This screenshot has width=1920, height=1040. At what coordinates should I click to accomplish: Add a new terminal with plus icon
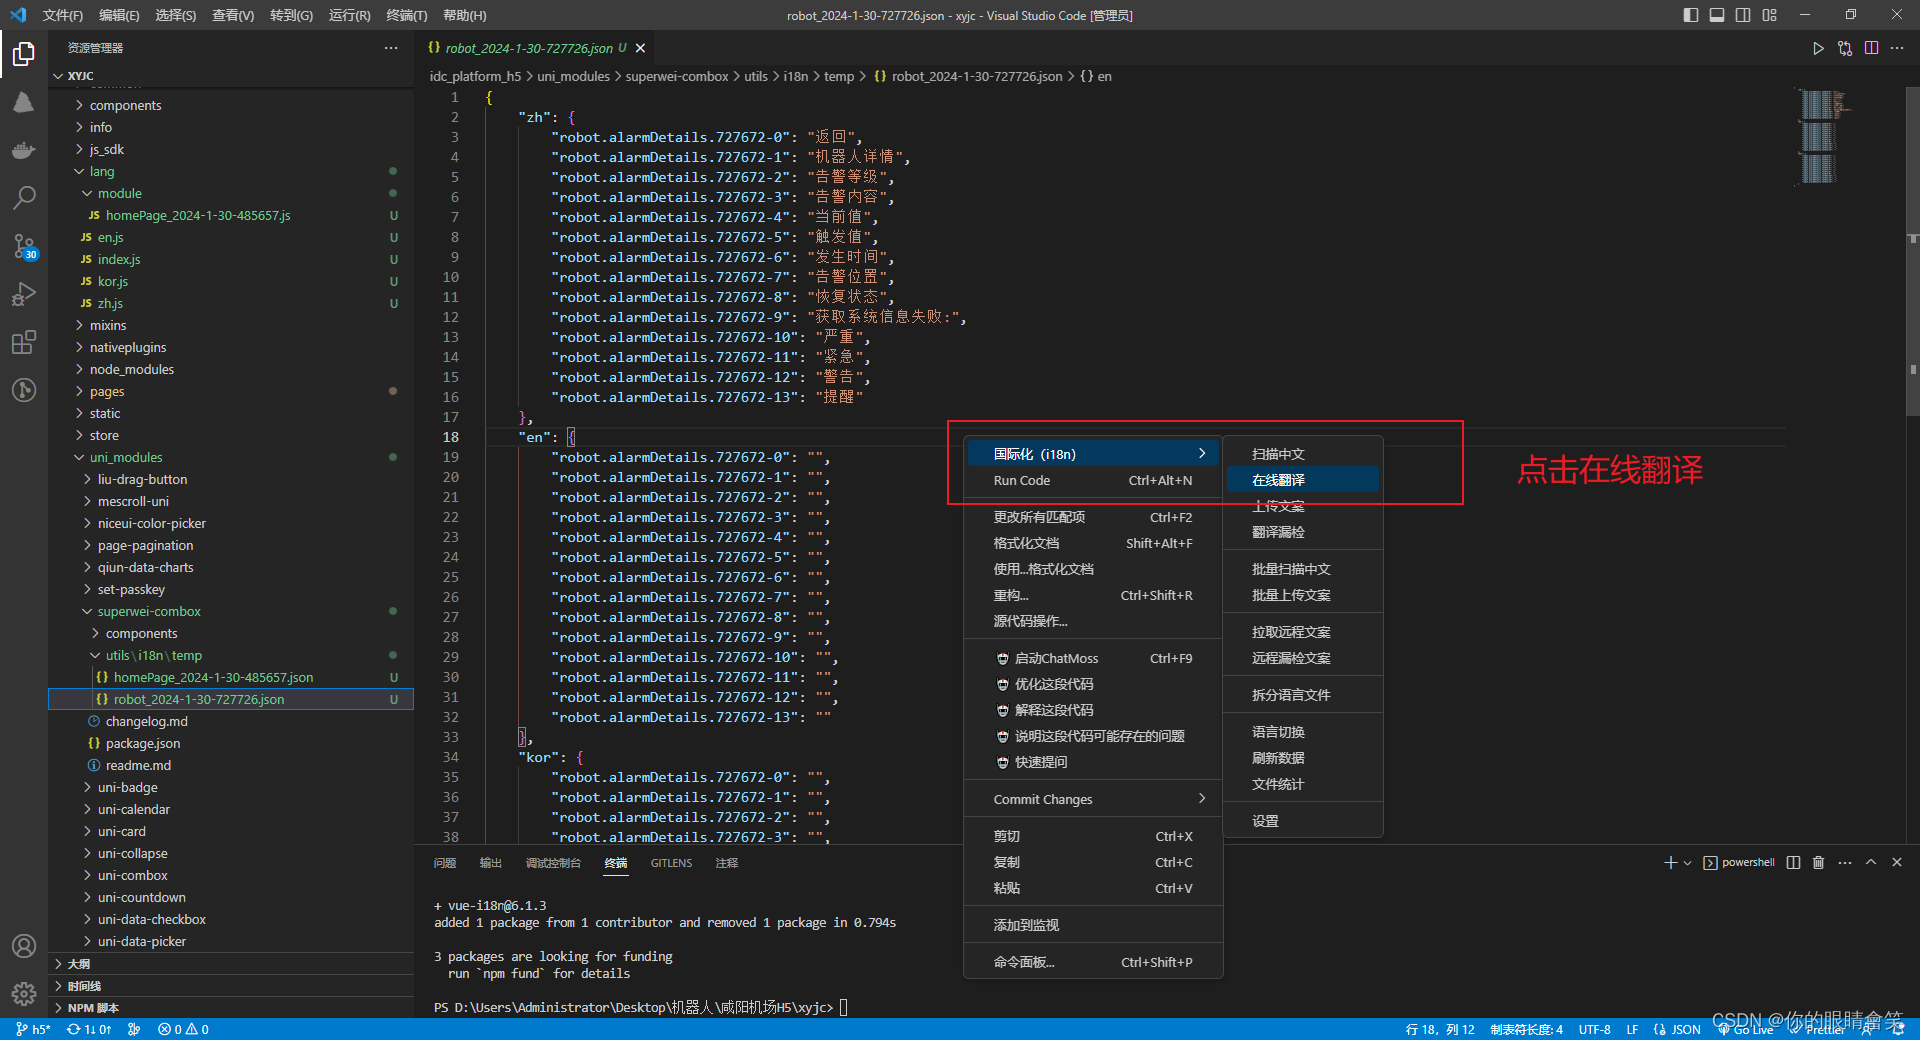click(1670, 862)
